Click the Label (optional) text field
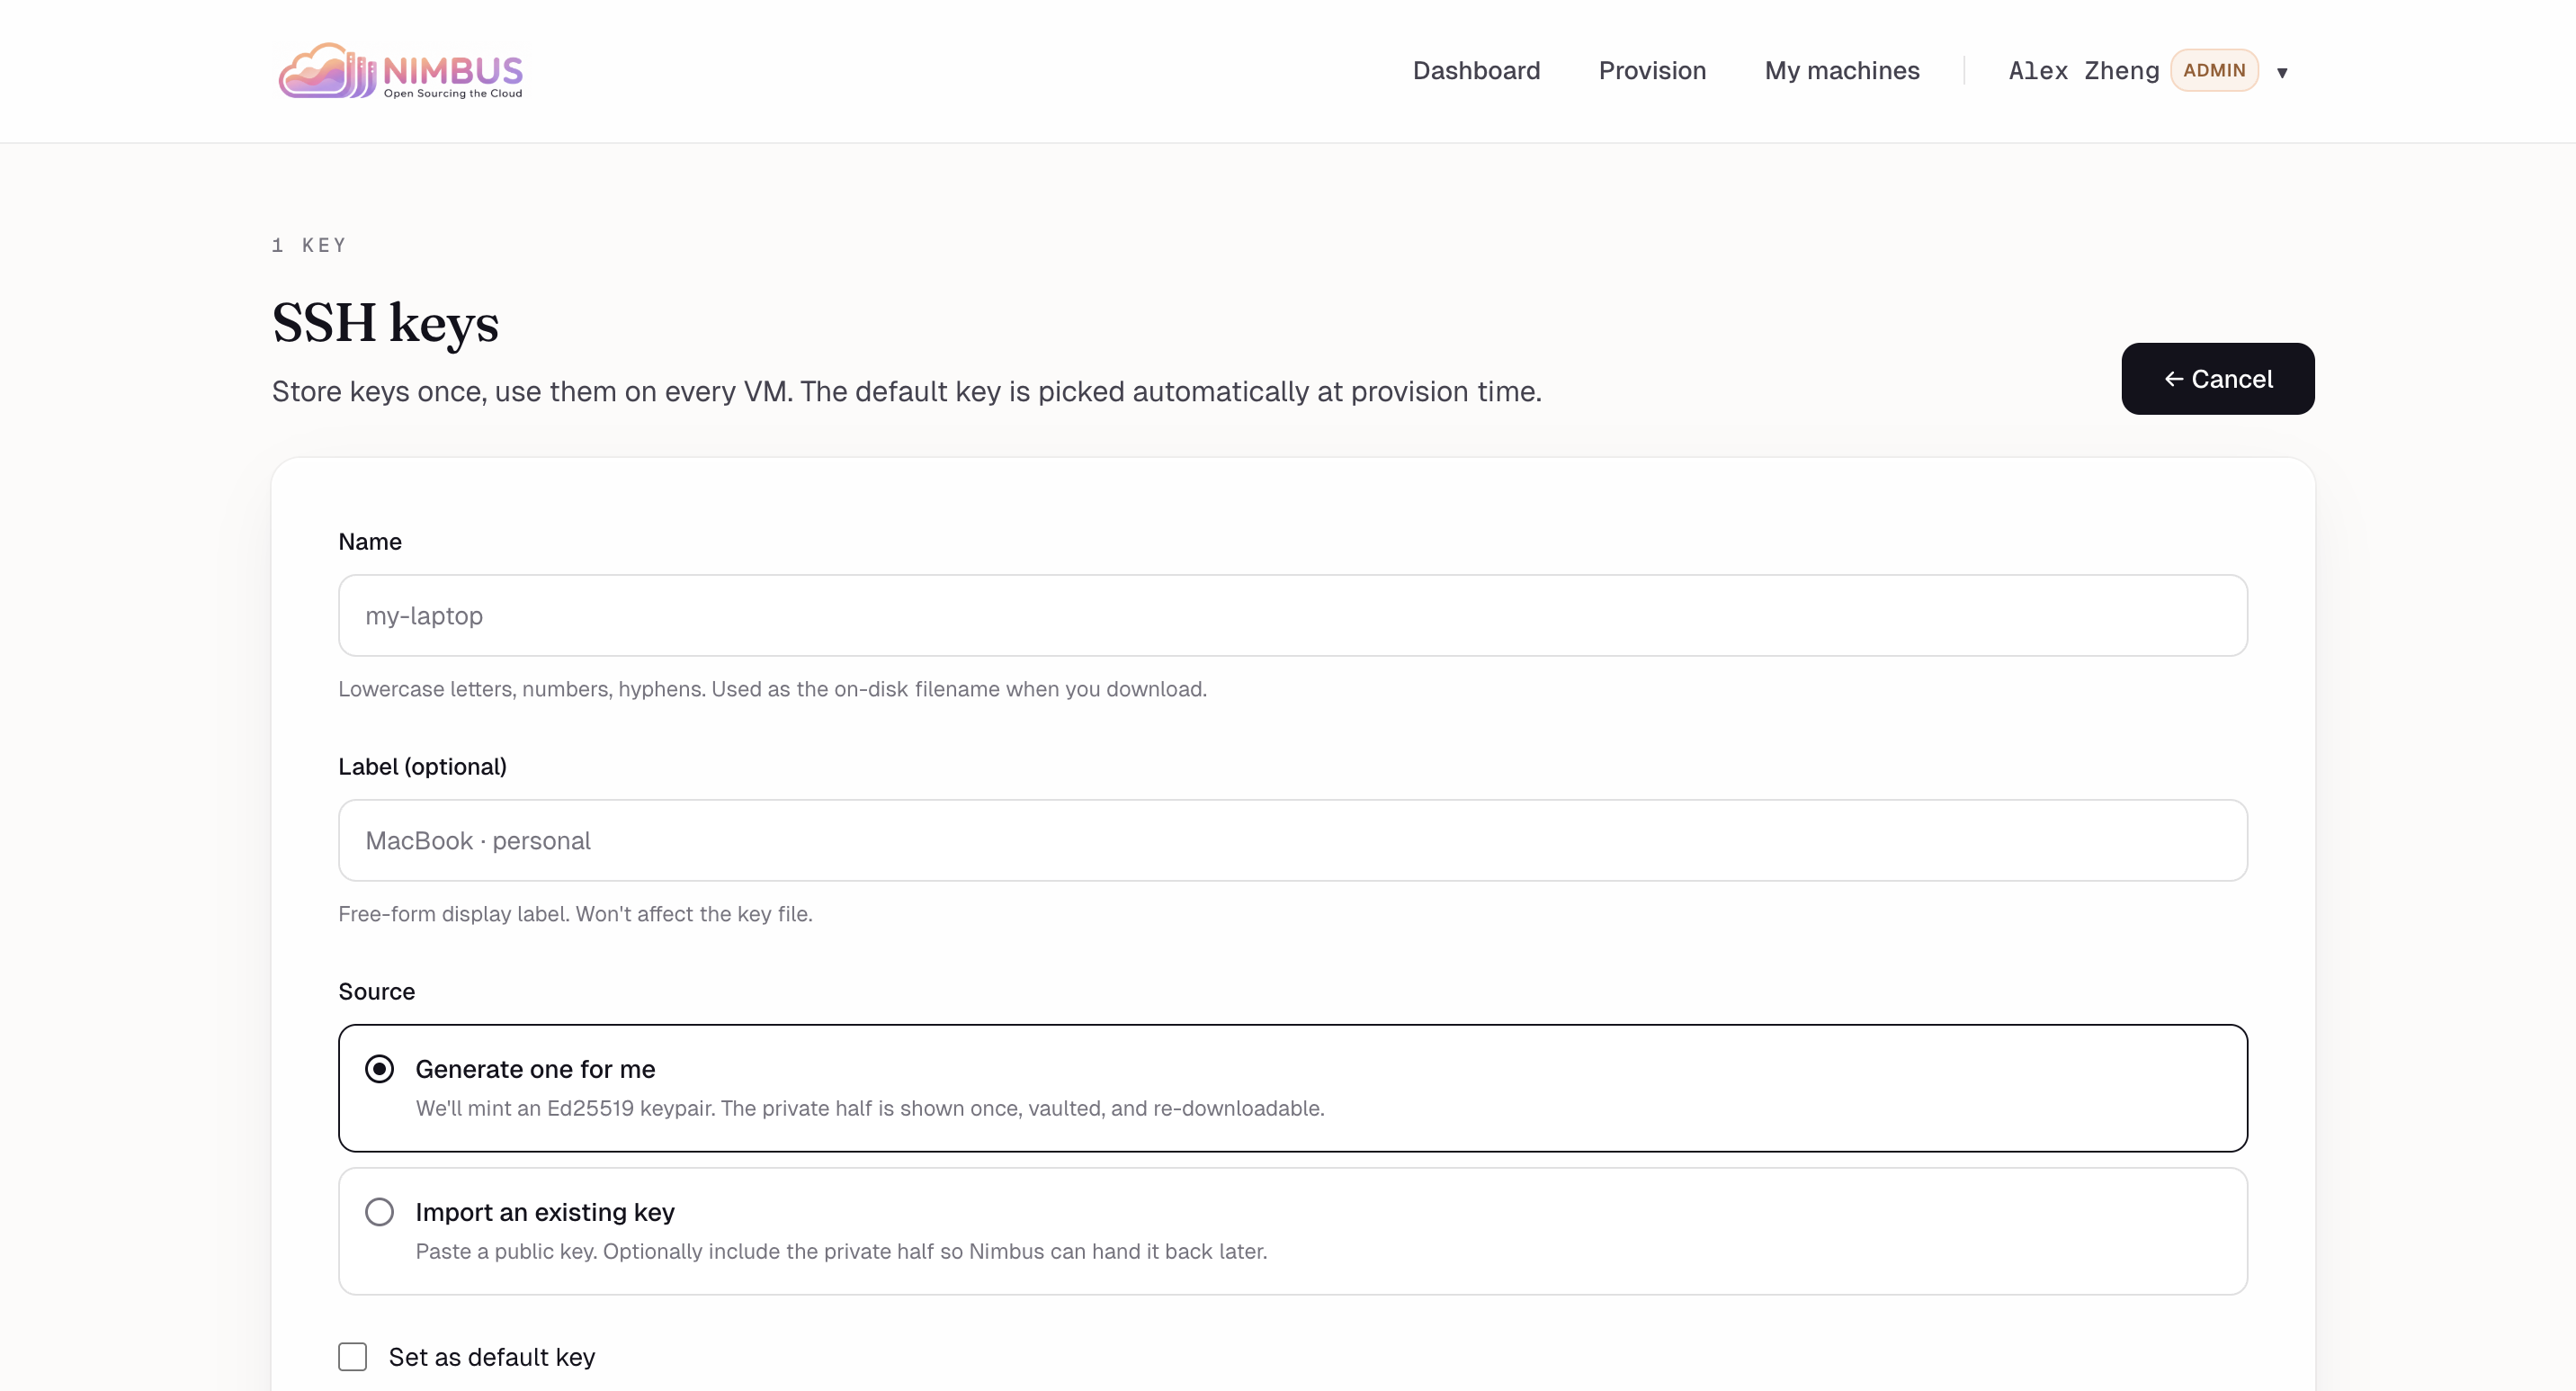The width and height of the screenshot is (2576, 1391). [1292, 841]
